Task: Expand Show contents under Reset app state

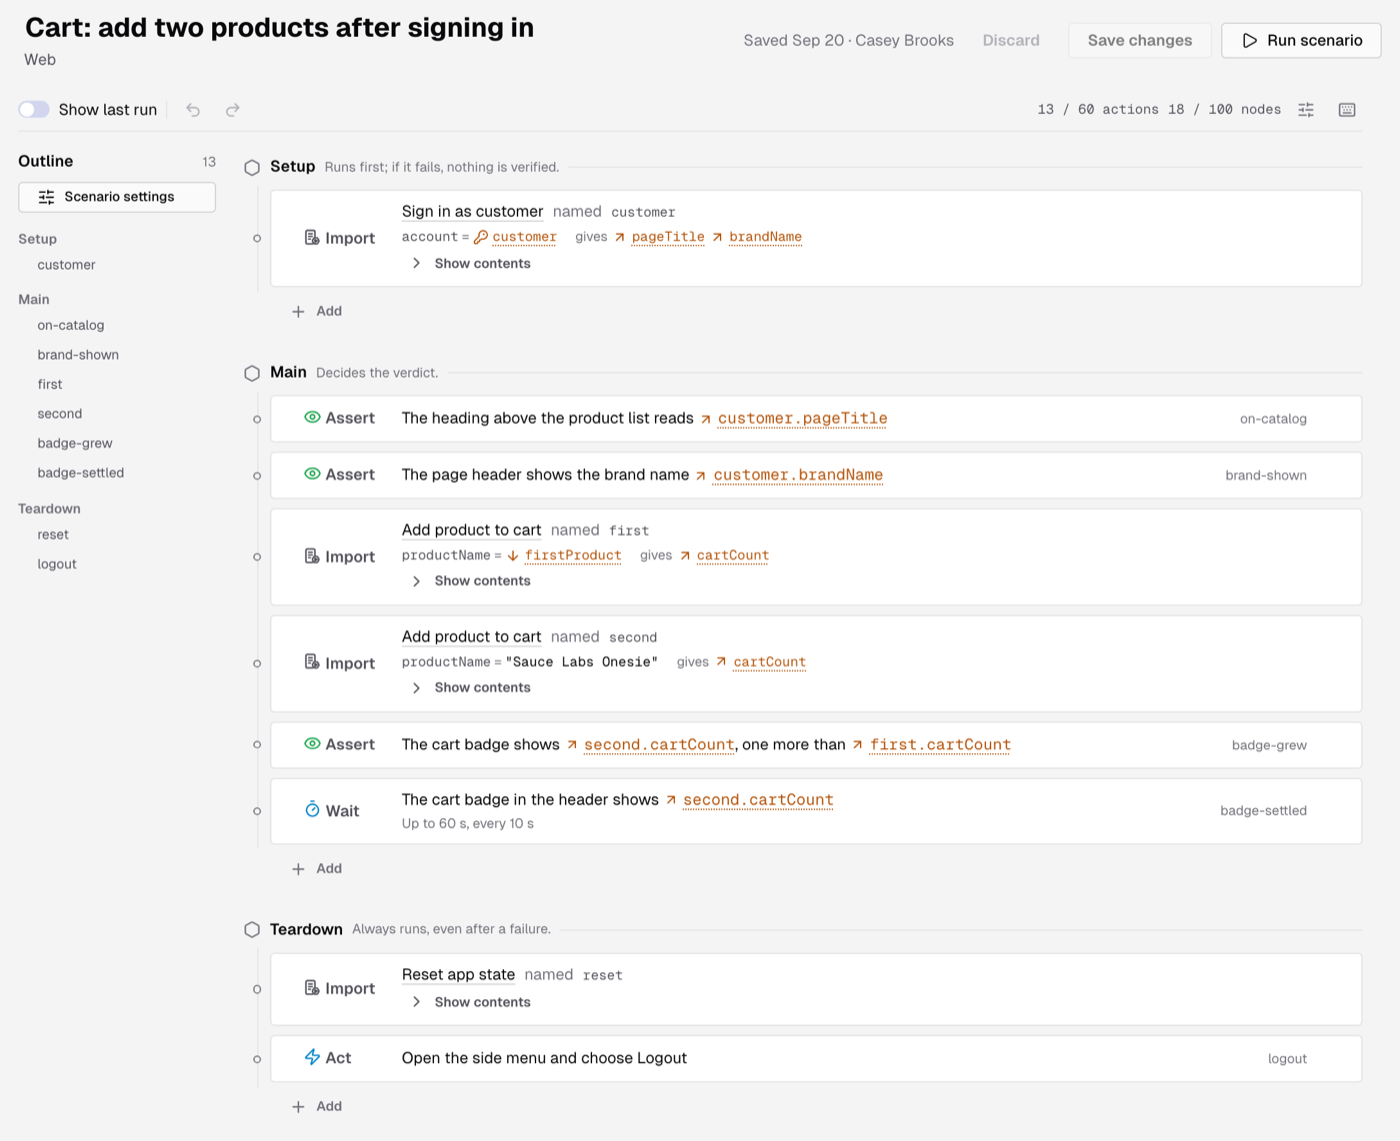Action: click(x=471, y=1002)
